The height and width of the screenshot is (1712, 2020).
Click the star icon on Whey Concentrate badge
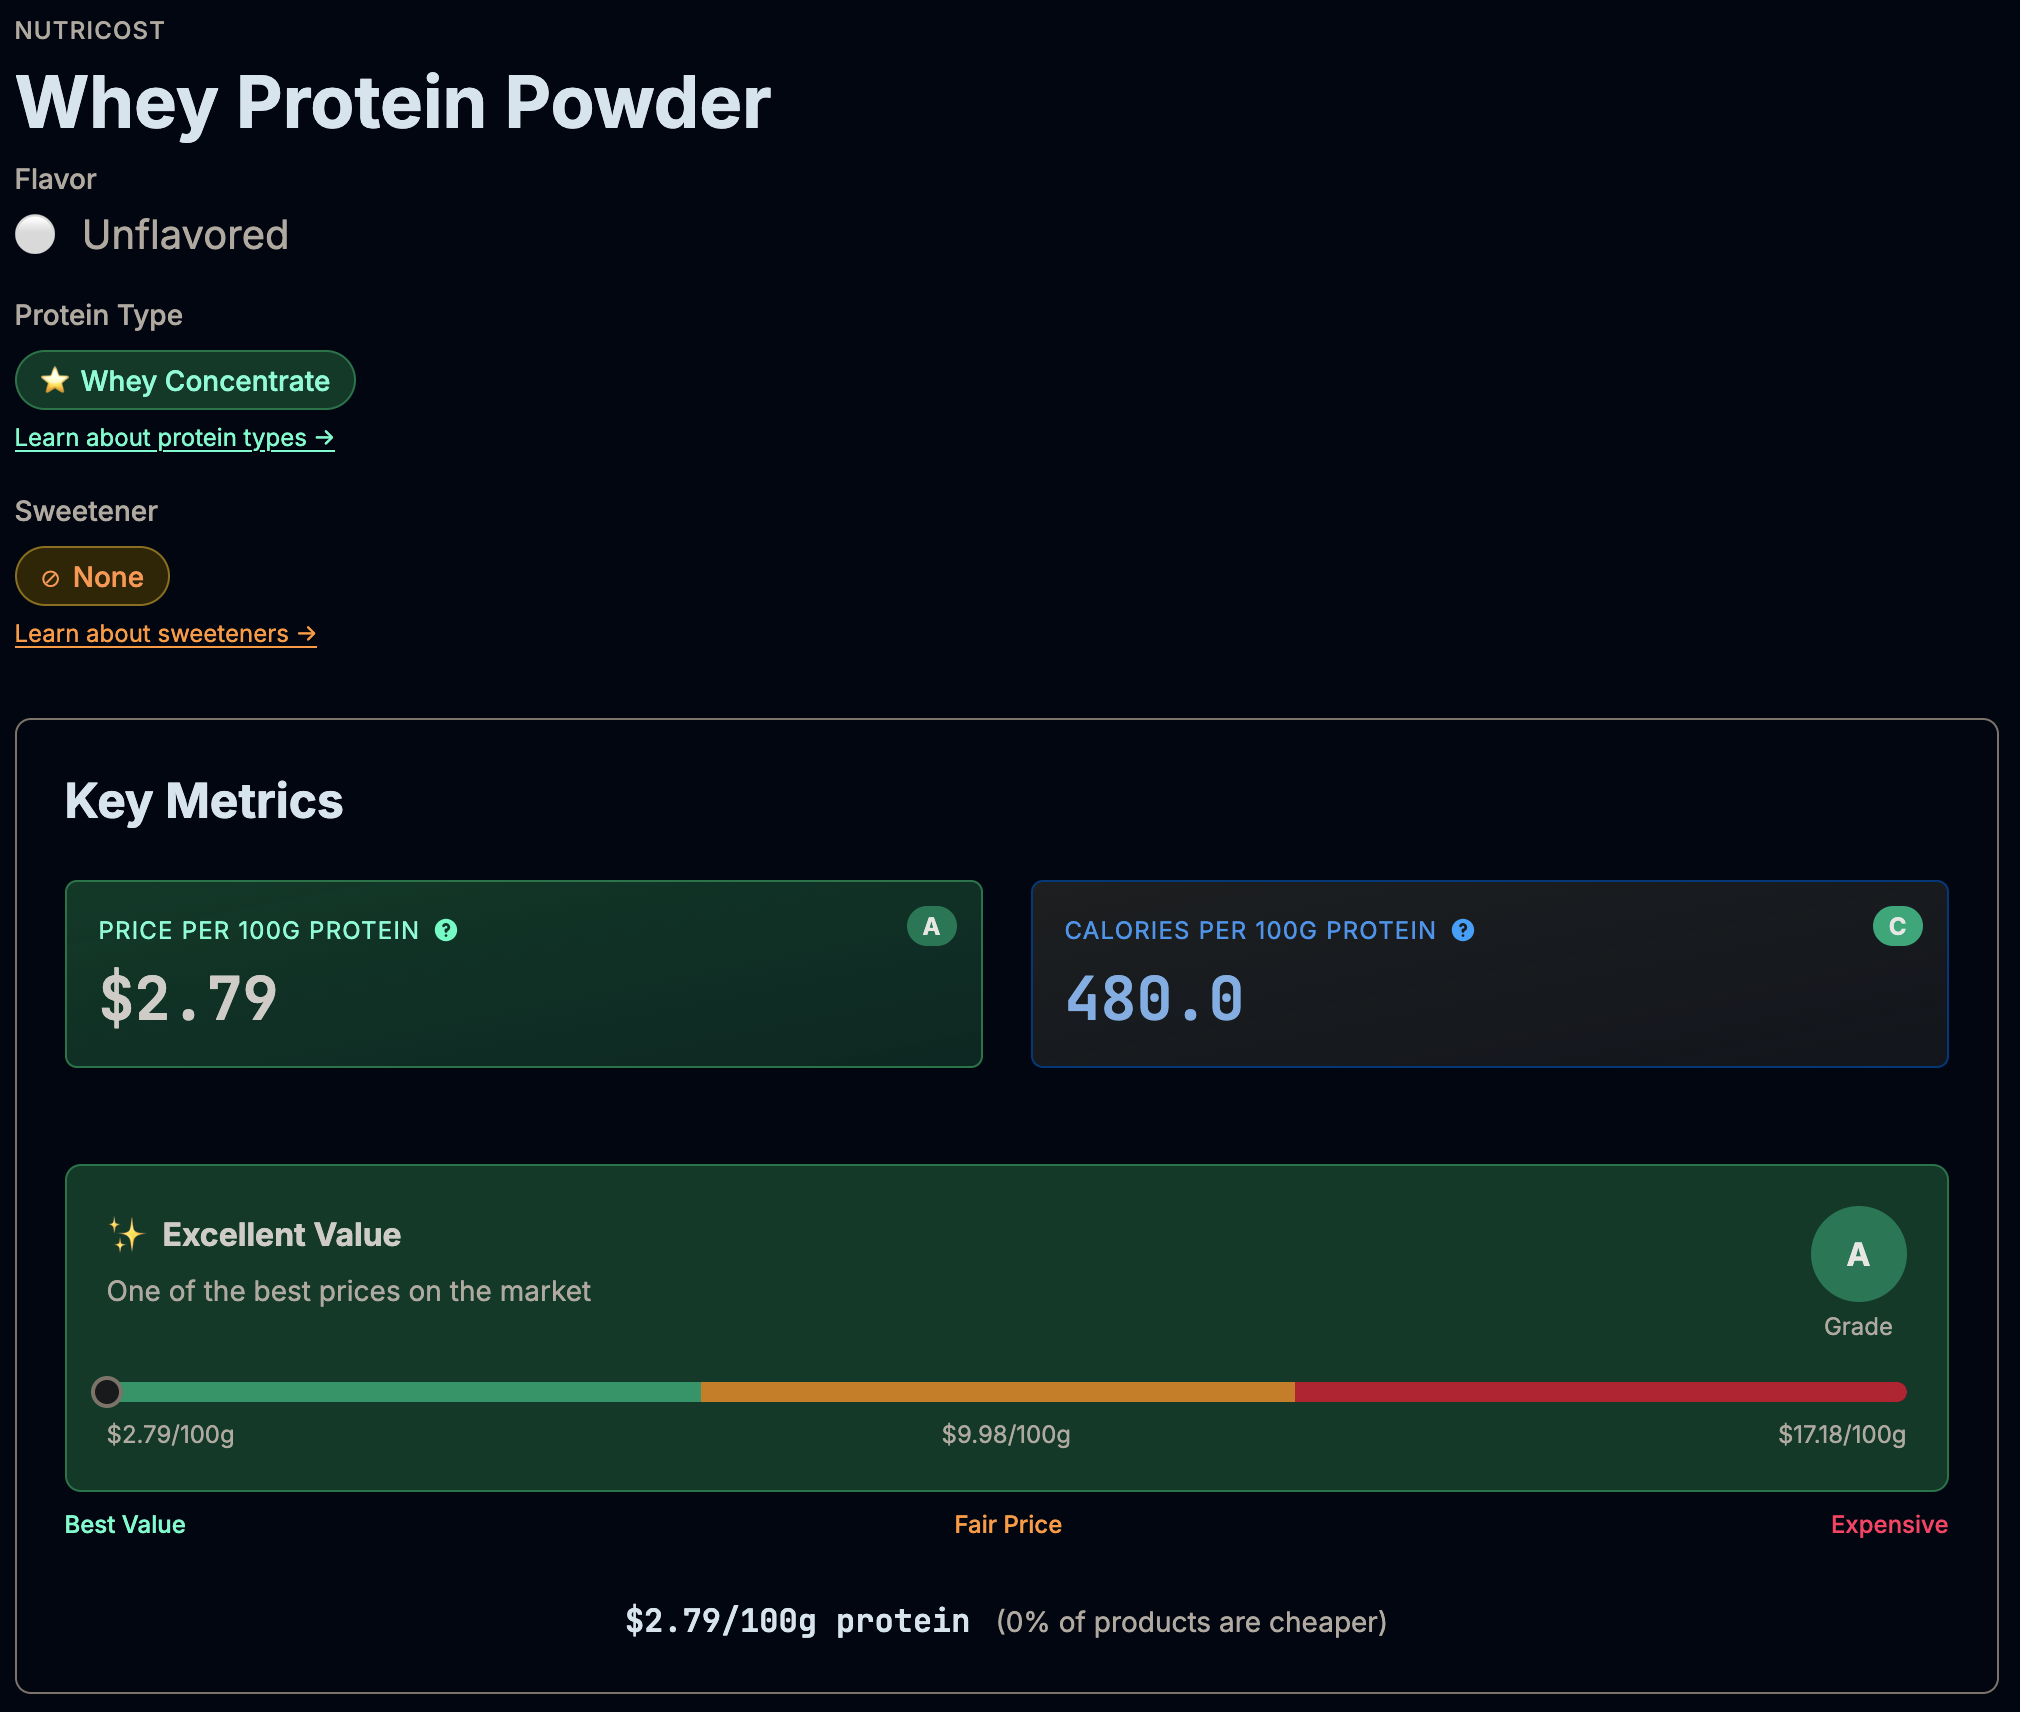click(55, 380)
